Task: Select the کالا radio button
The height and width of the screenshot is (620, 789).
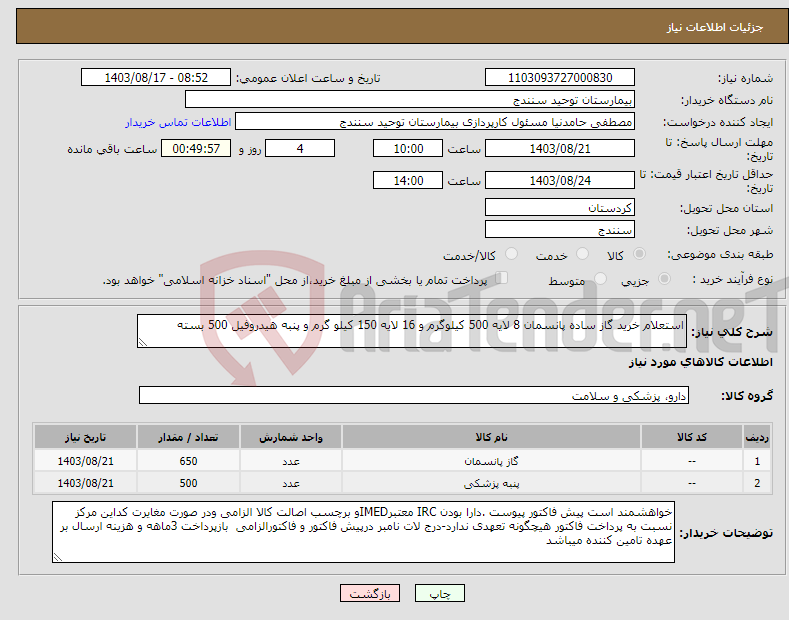Action: point(639,254)
